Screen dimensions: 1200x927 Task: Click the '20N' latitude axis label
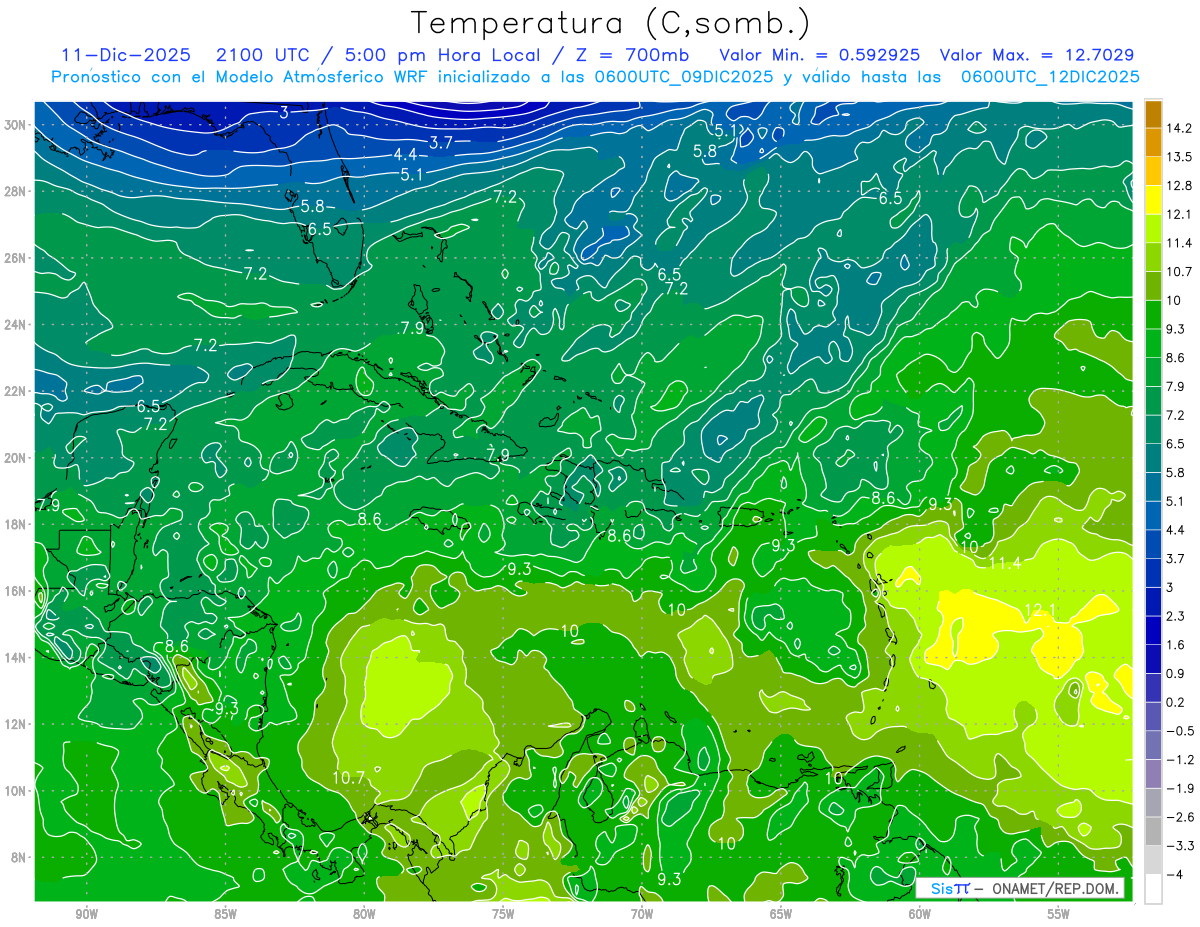tap(17, 458)
